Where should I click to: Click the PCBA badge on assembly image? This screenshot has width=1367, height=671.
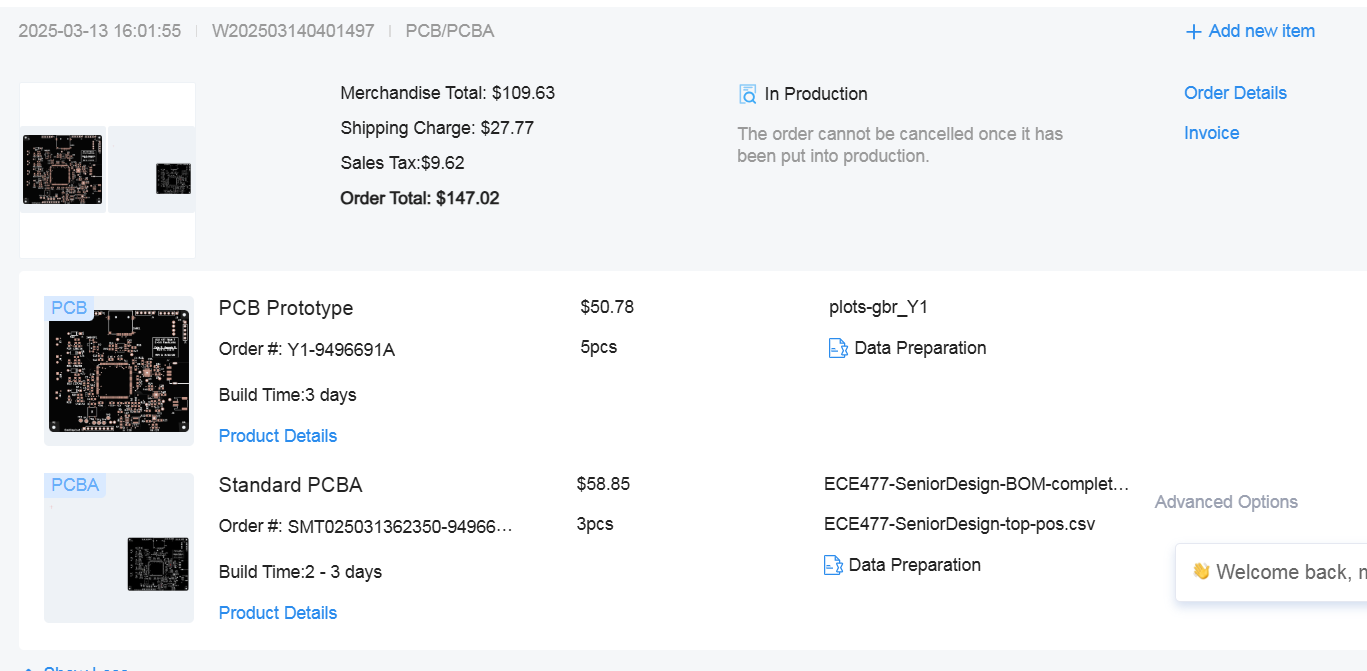coord(75,485)
